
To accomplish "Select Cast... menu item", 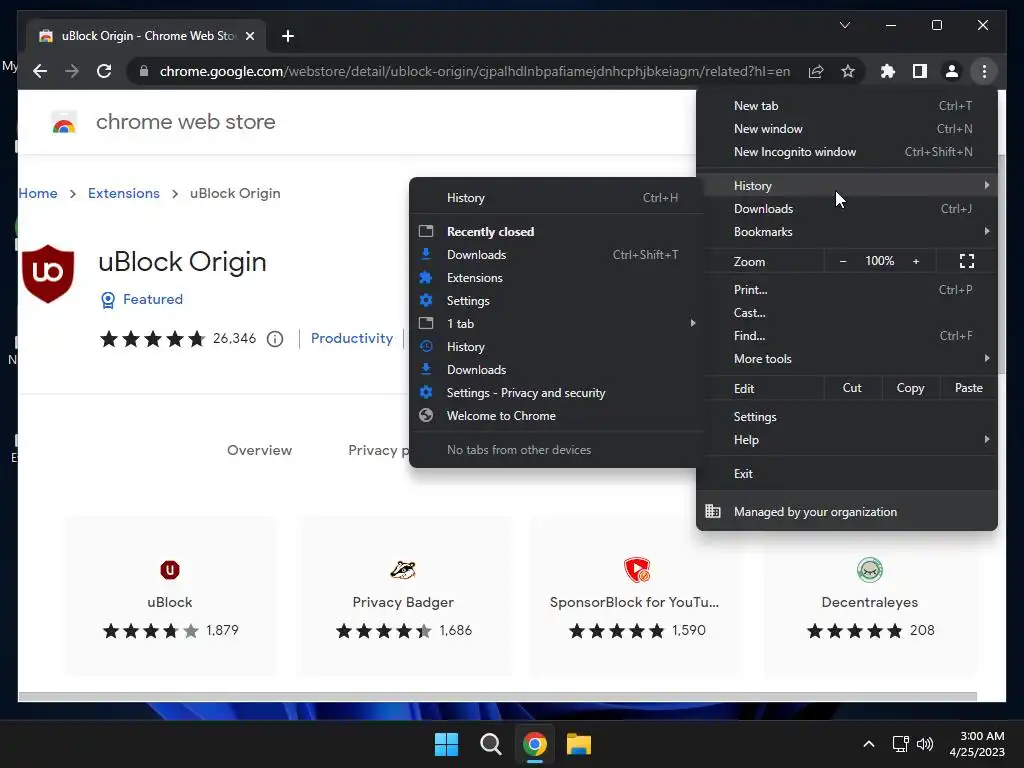I will (x=847, y=312).
